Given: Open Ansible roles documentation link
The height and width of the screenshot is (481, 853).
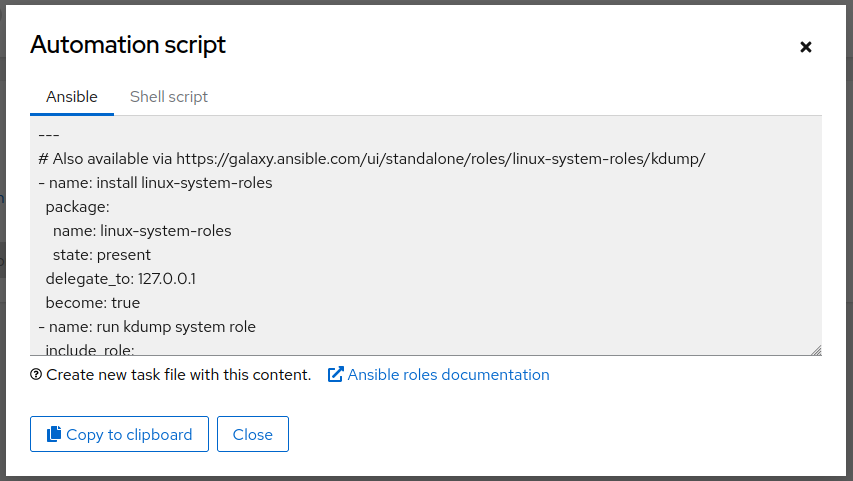Looking at the screenshot, I should pos(448,375).
